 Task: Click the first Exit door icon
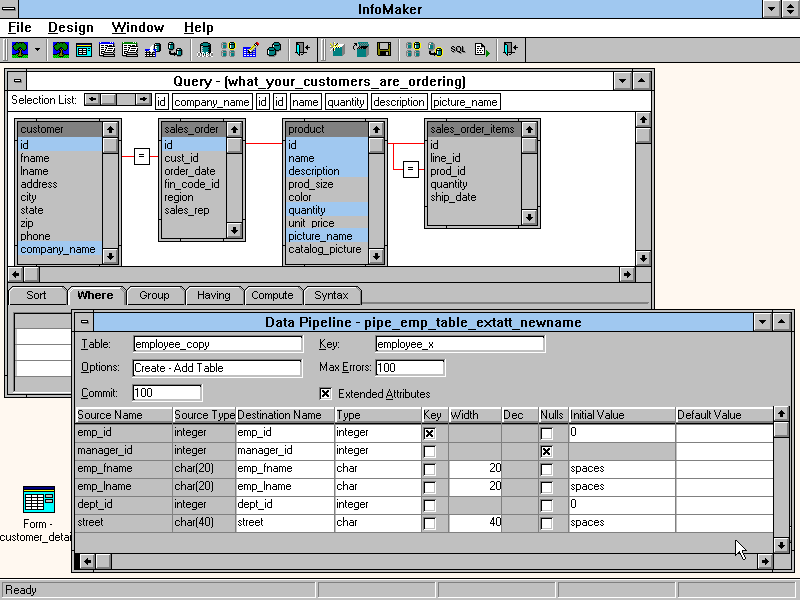302,49
